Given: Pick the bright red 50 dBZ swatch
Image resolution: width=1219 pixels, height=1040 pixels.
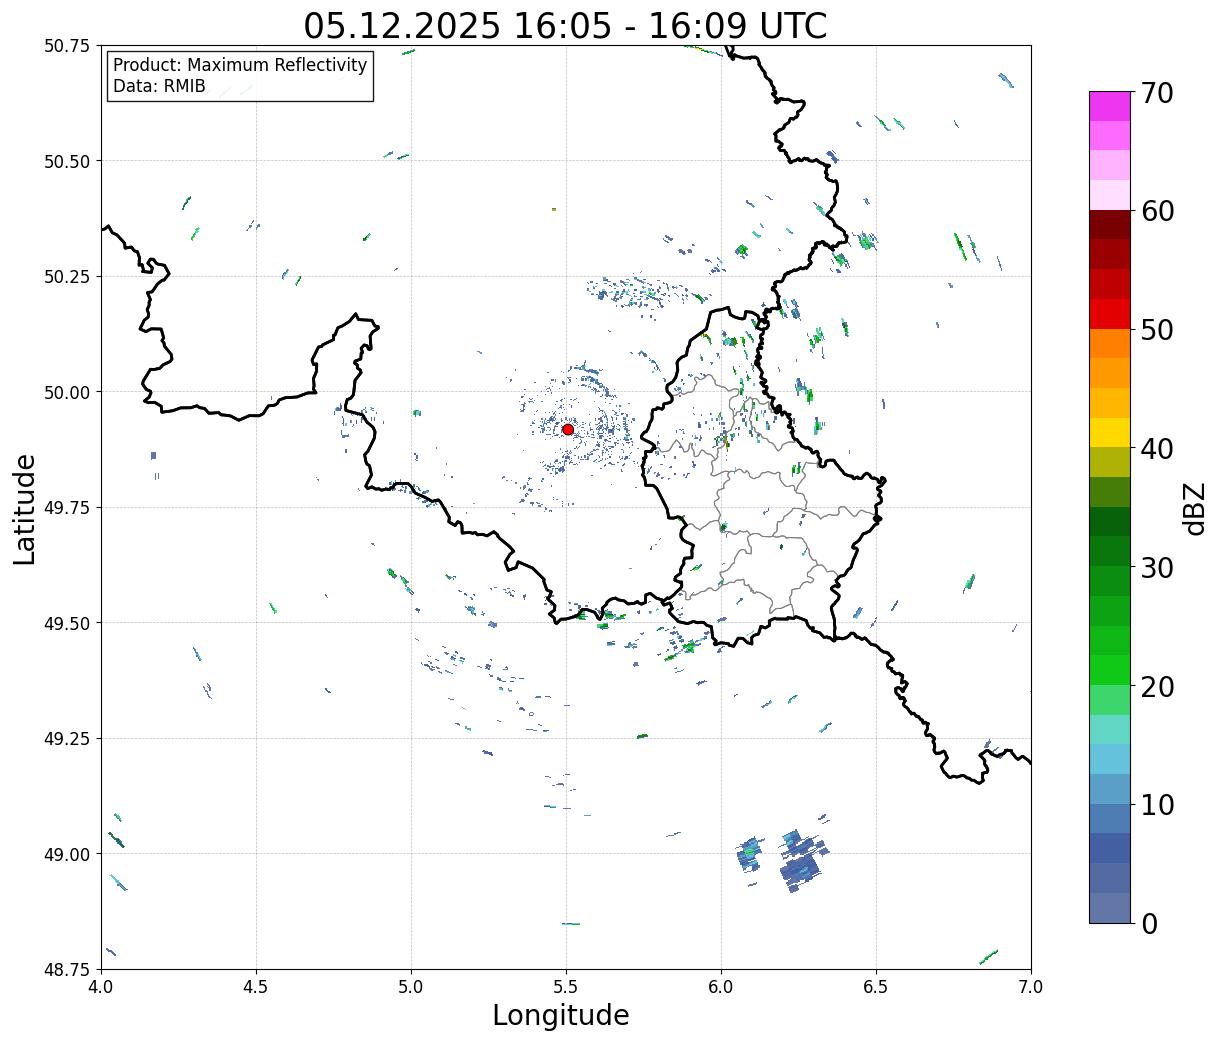Looking at the screenshot, I should tap(1110, 314).
